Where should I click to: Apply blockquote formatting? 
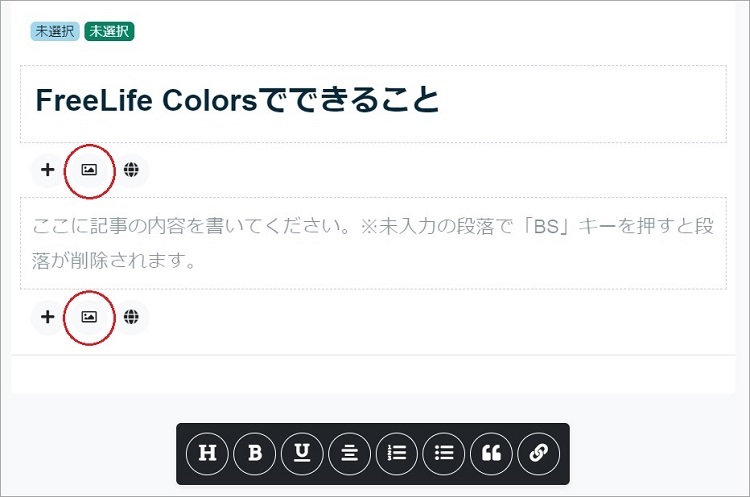click(492, 453)
